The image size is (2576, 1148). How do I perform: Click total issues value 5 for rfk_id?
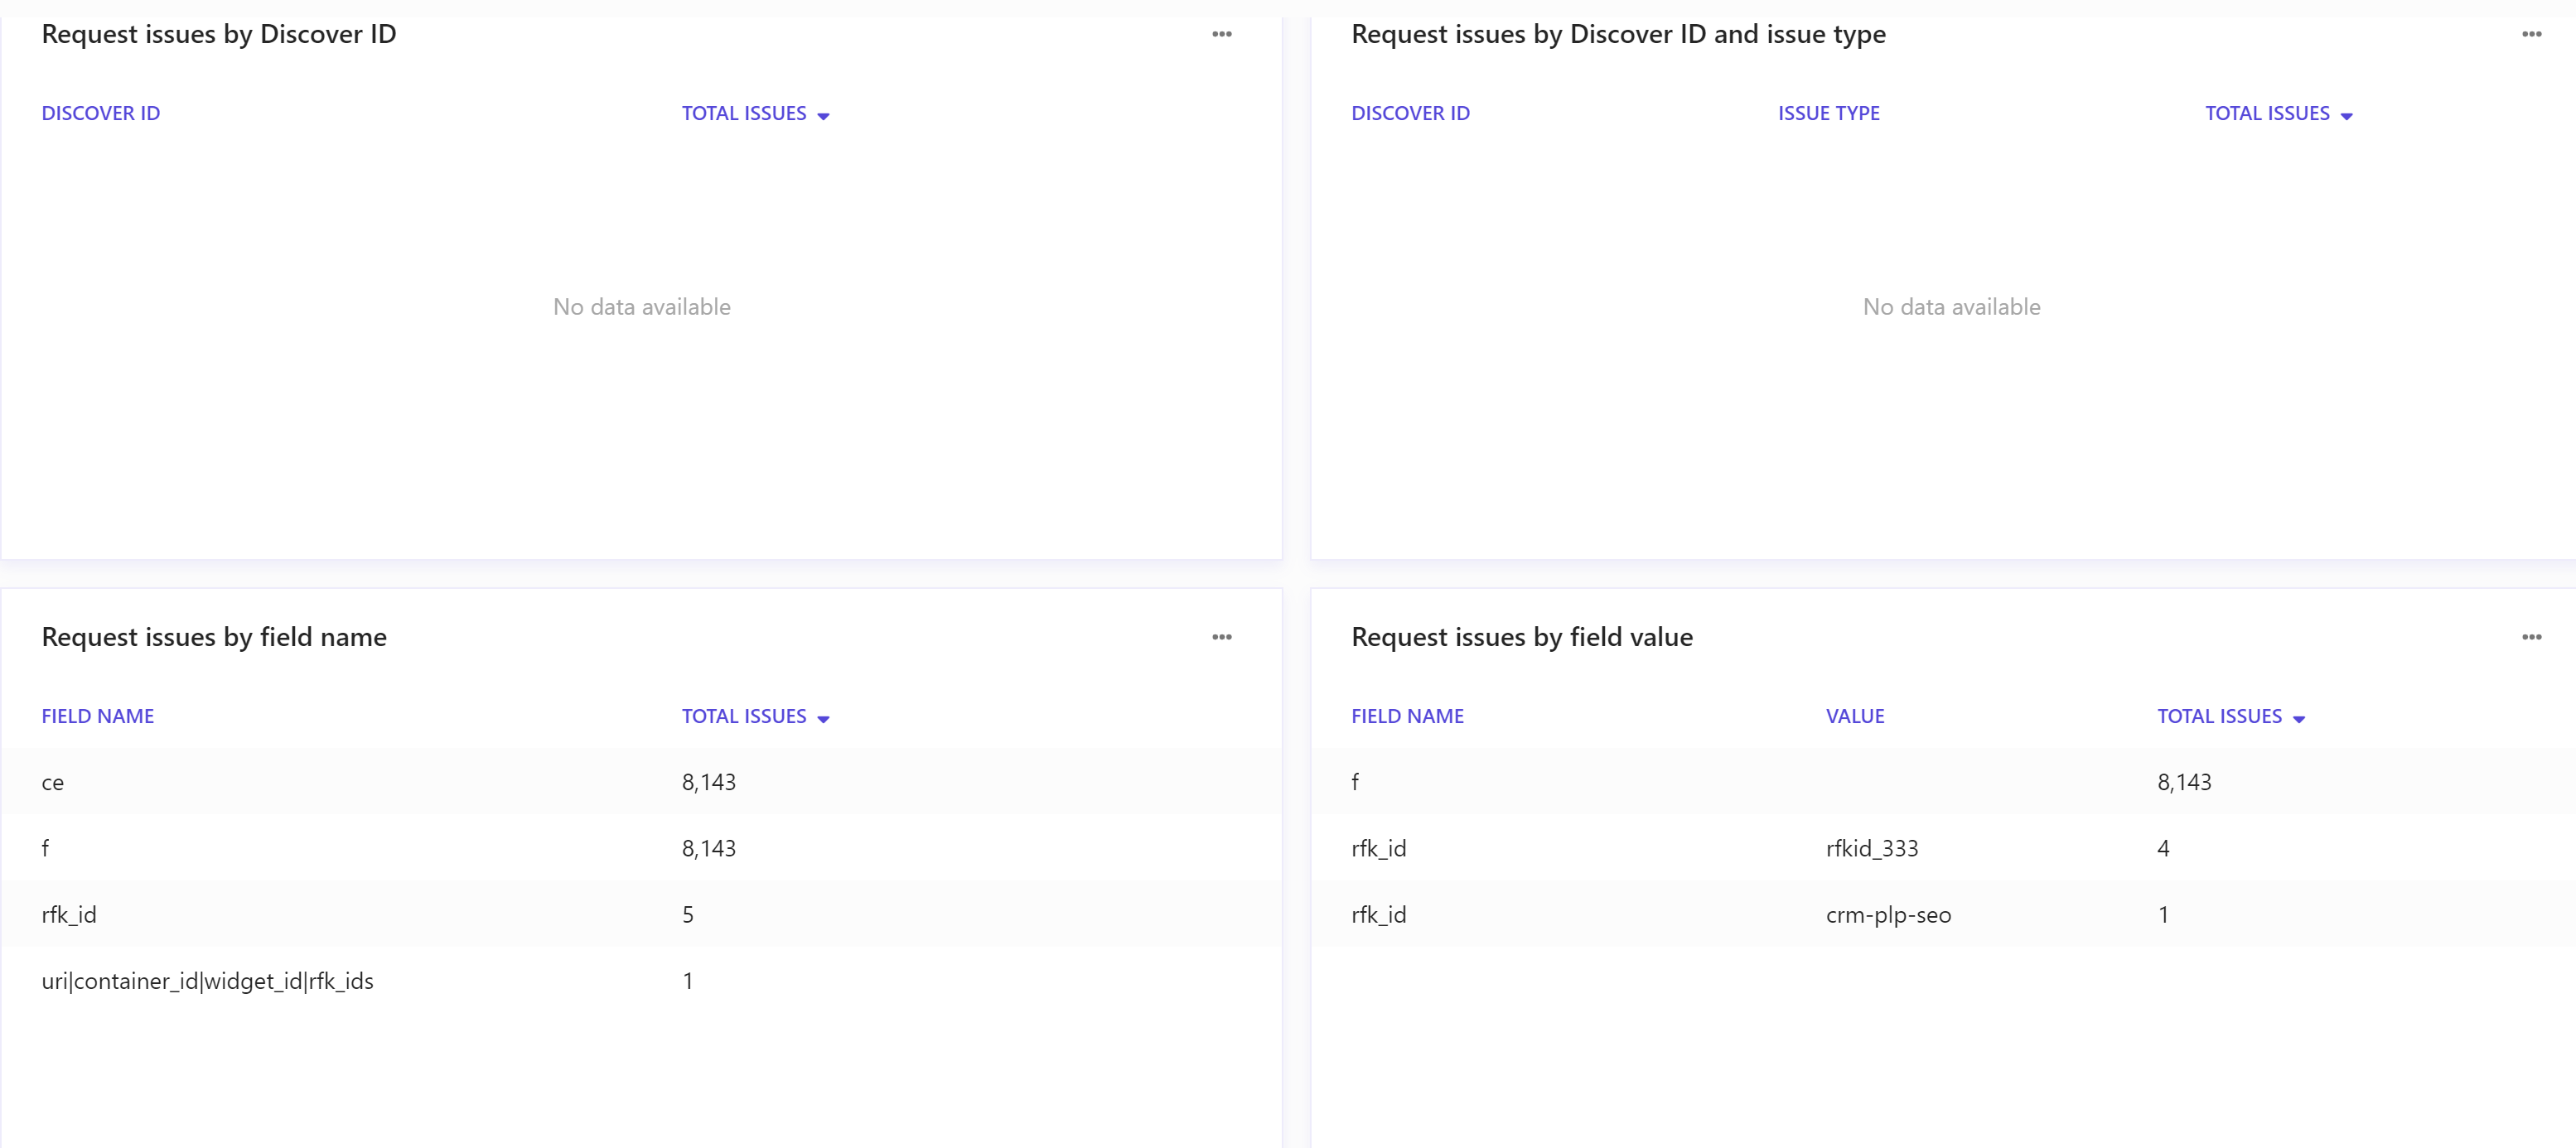(688, 914)
